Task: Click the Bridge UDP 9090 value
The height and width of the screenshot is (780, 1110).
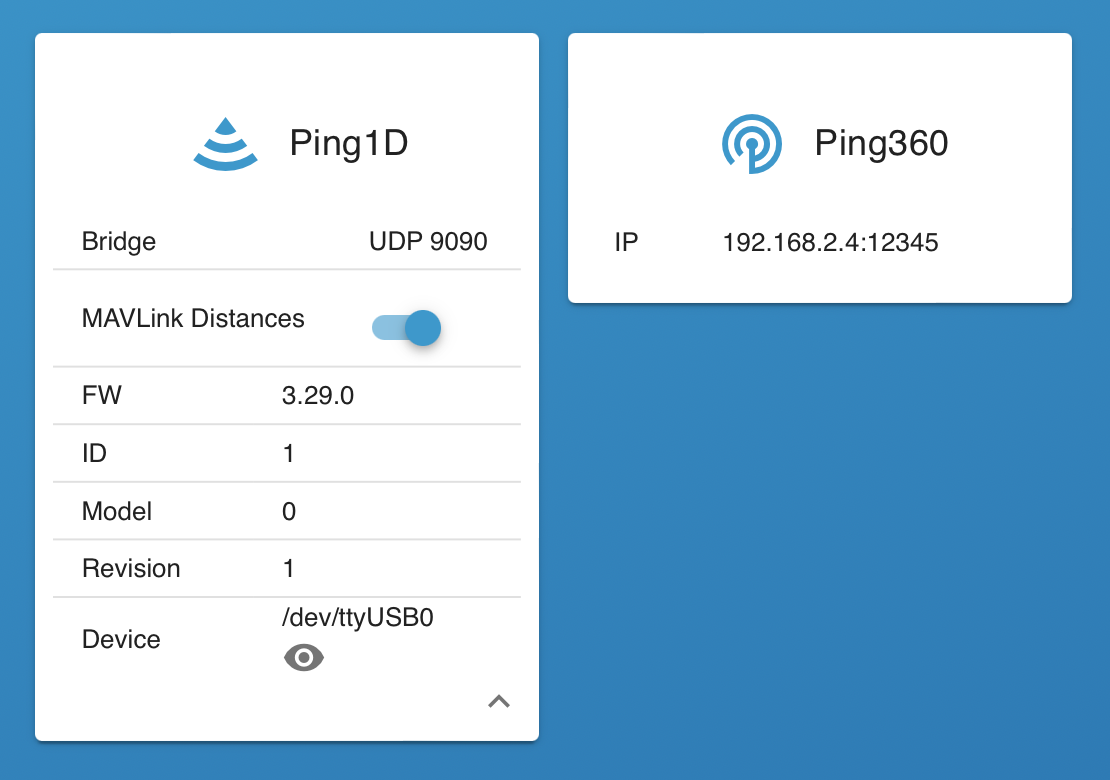Action: pyautogui.click(x=427, y=241)
